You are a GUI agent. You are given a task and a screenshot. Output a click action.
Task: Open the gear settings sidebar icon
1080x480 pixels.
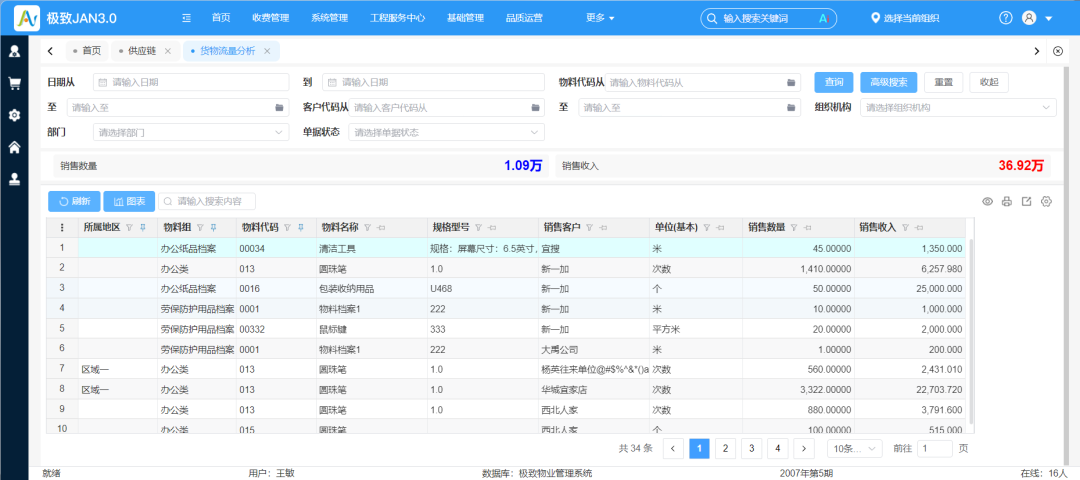coord(14,115)
